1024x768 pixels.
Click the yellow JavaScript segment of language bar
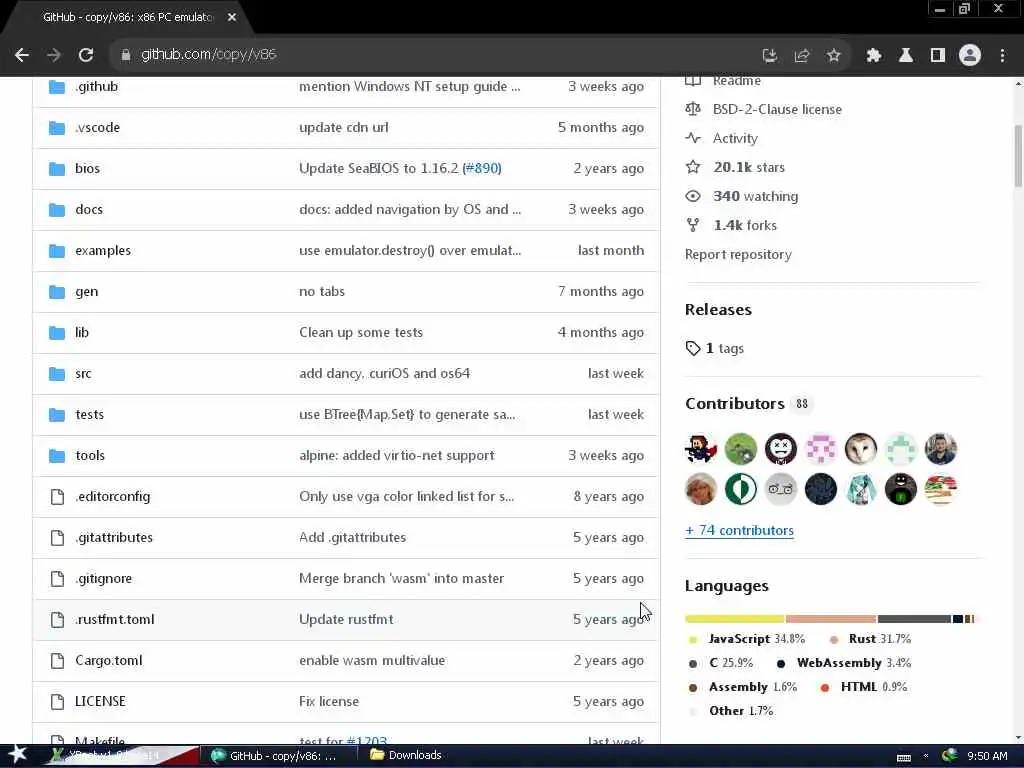735,618
